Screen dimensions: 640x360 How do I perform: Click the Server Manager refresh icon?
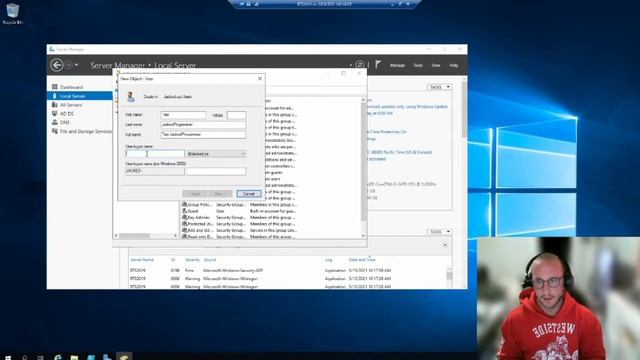coord(360,65)
